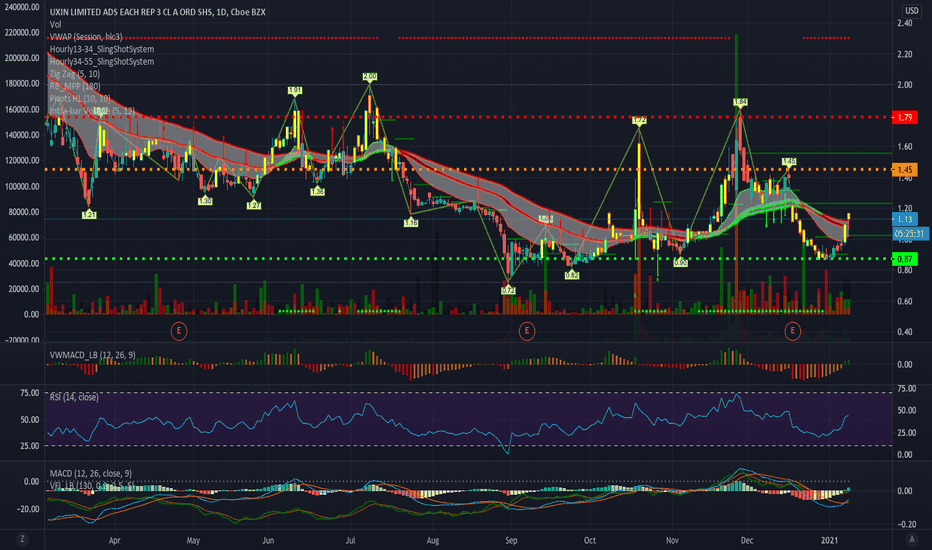The height and width of the screenshot is (550, 932).
Task: Click the -20.00 value on MACD left axis
Action: [27, 509]
